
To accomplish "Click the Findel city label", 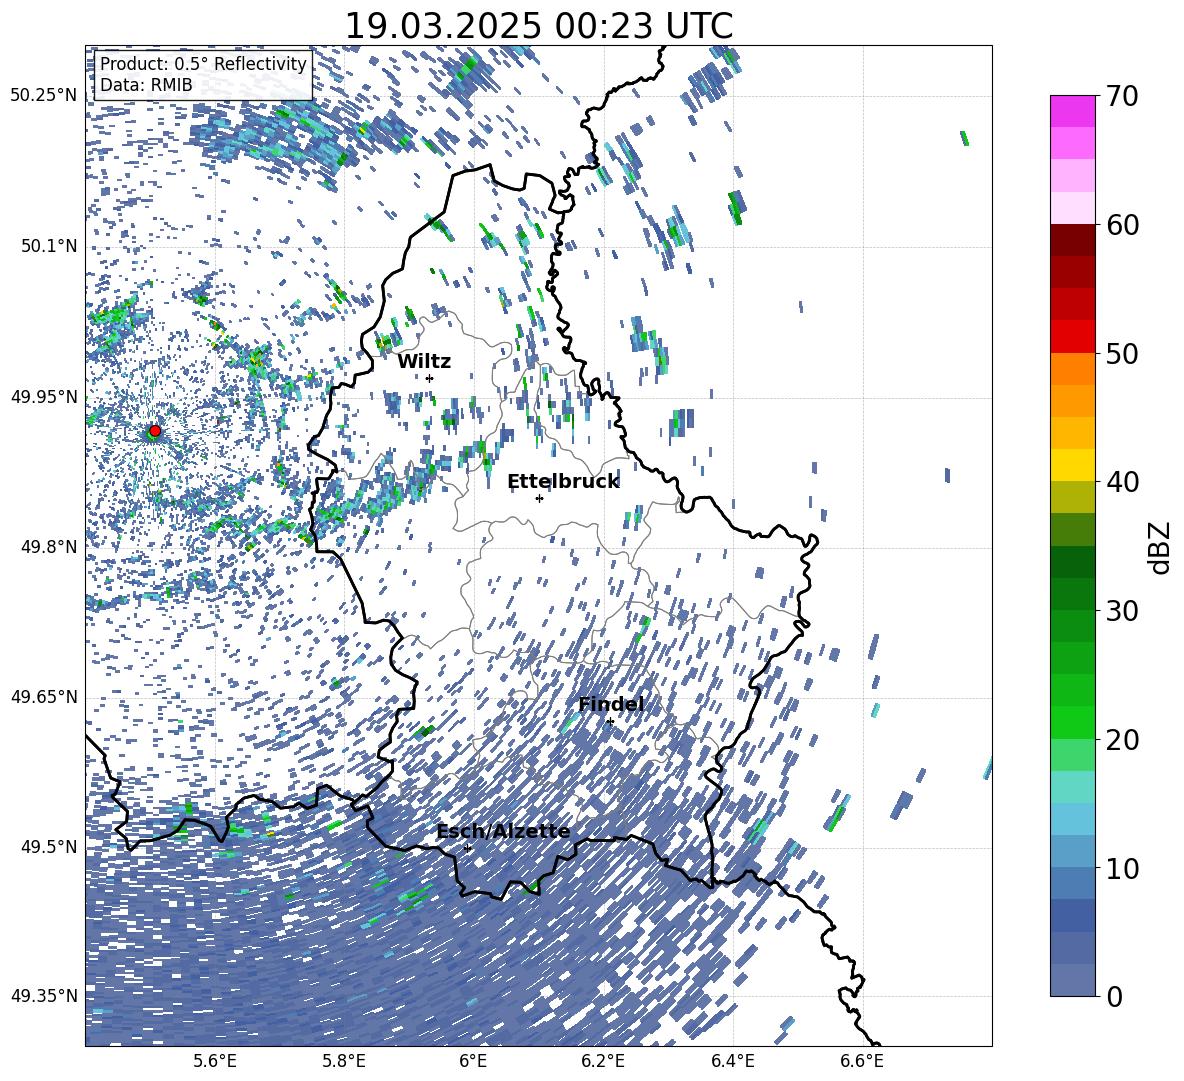I will [611, 704].
